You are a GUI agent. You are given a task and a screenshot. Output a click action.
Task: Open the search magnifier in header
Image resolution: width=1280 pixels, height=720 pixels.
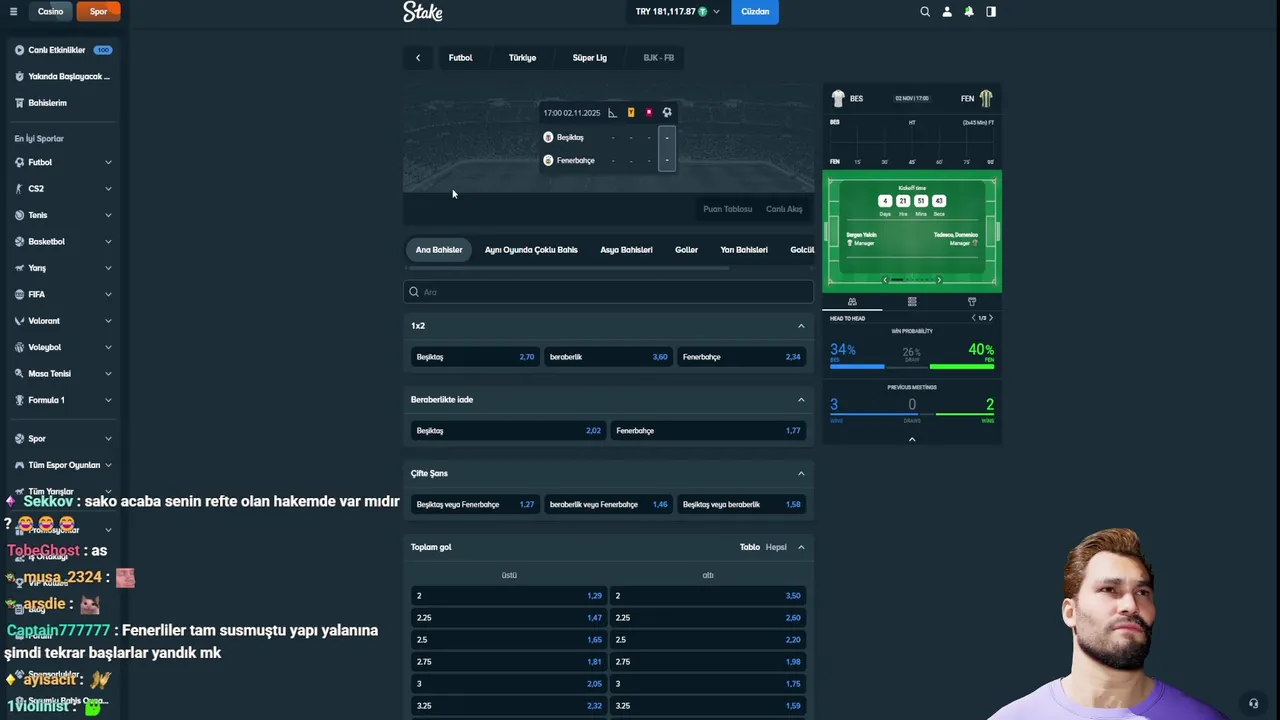(925, 12)
